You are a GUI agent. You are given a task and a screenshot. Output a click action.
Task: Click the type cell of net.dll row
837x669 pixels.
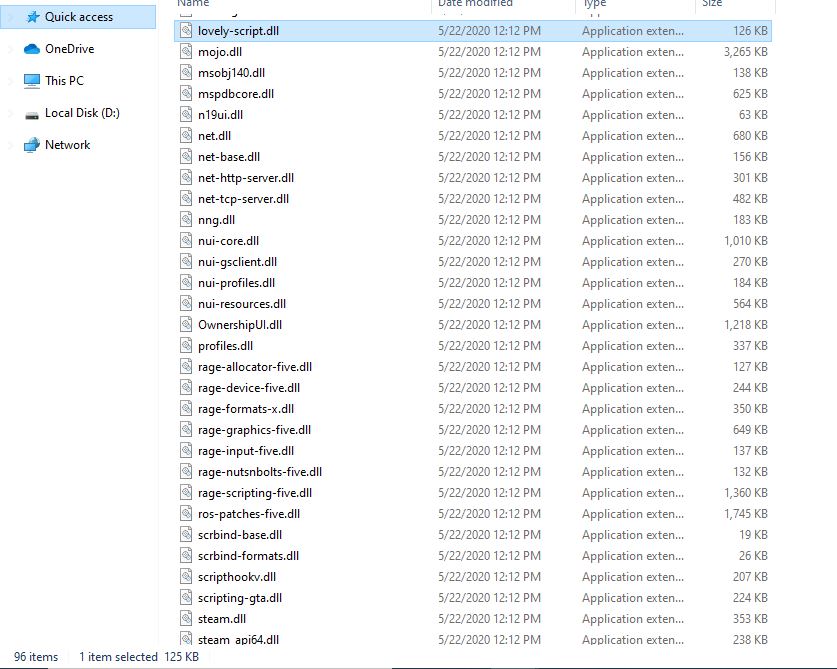click(x=633, y=136)
